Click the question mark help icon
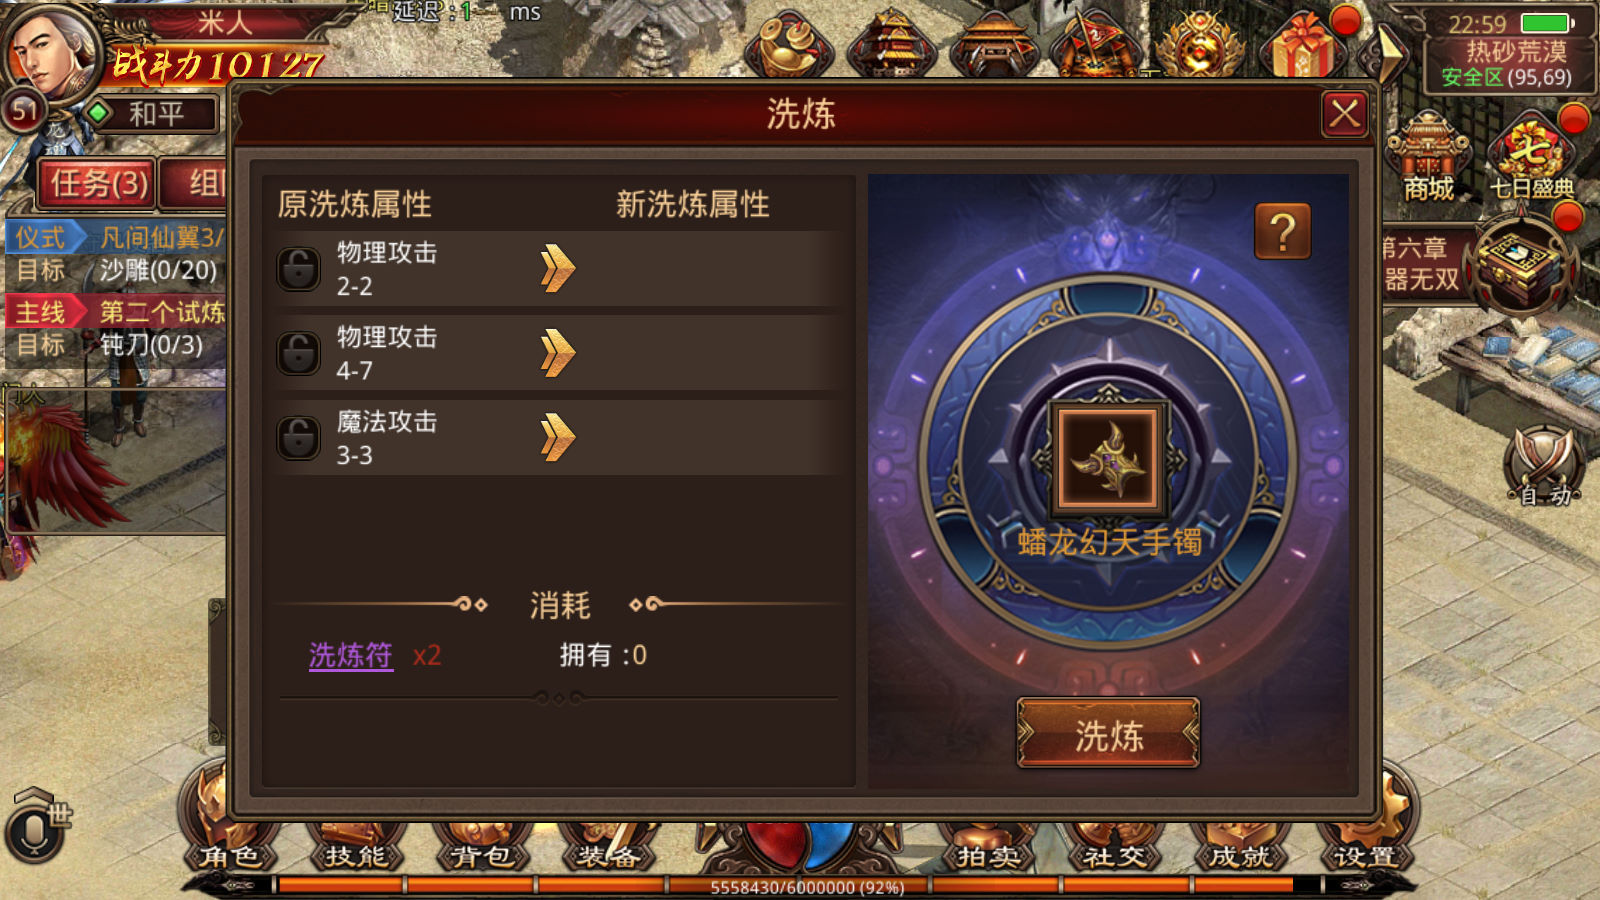The image size is (1600, 900). (1282, 231)
